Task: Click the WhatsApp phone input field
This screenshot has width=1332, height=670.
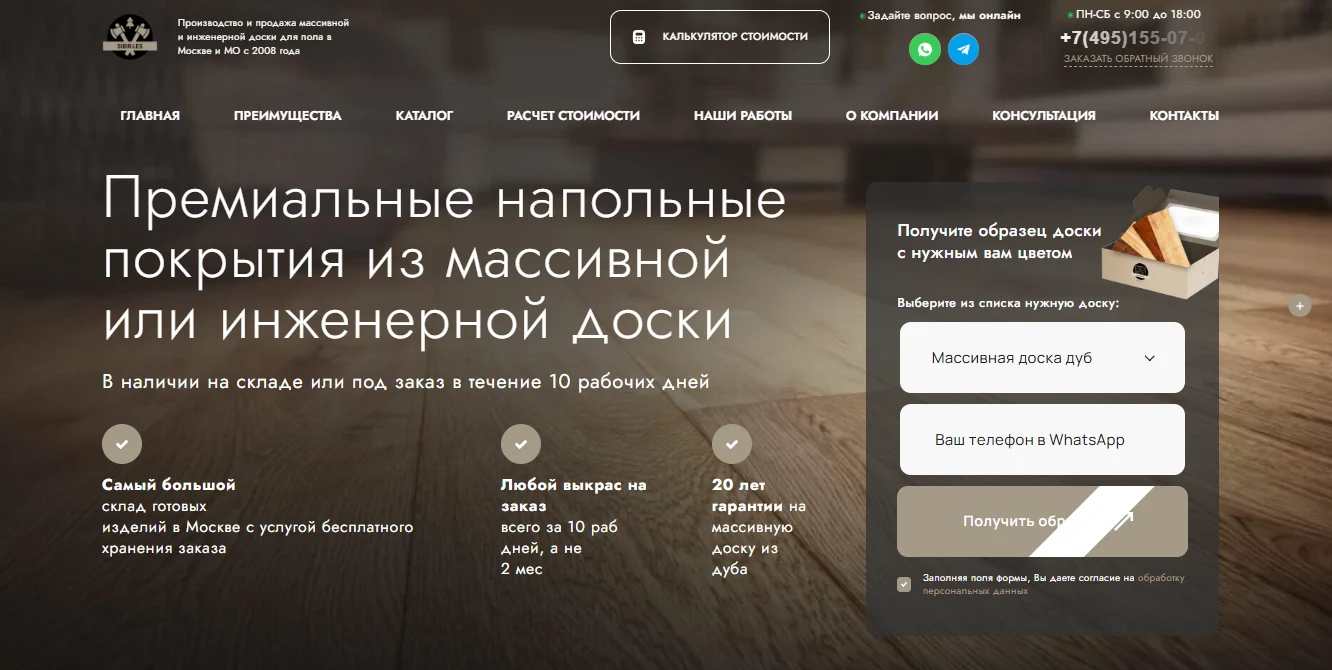Action: tap(1042, 440)
